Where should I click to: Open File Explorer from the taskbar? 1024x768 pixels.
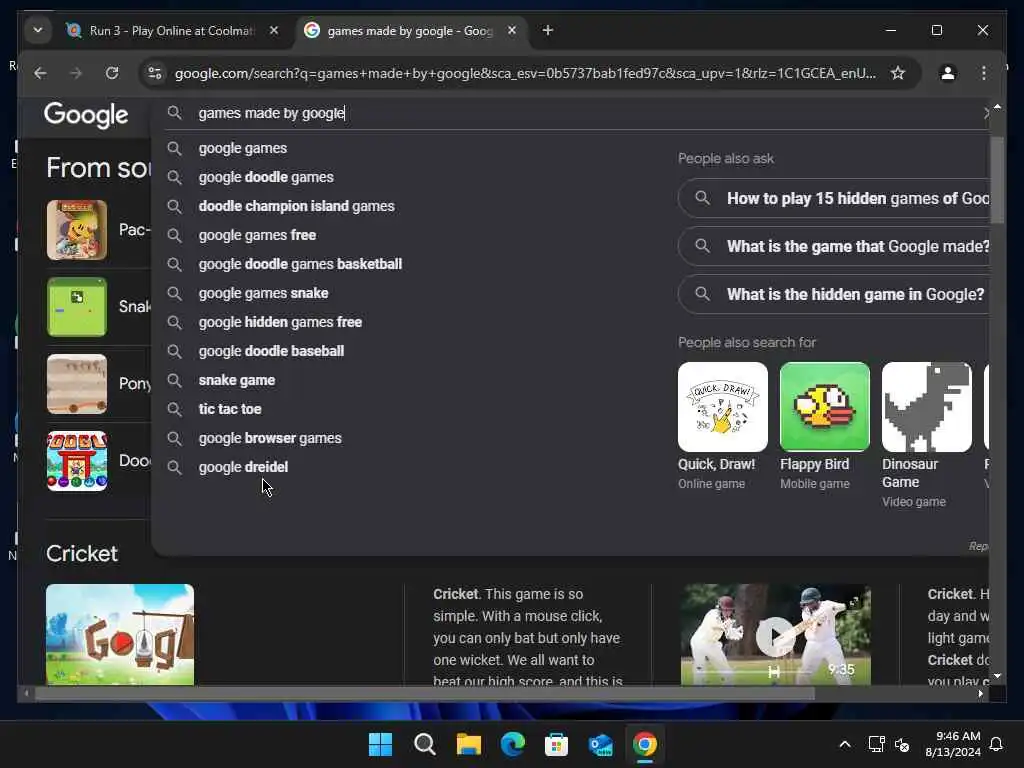point(468,744)
